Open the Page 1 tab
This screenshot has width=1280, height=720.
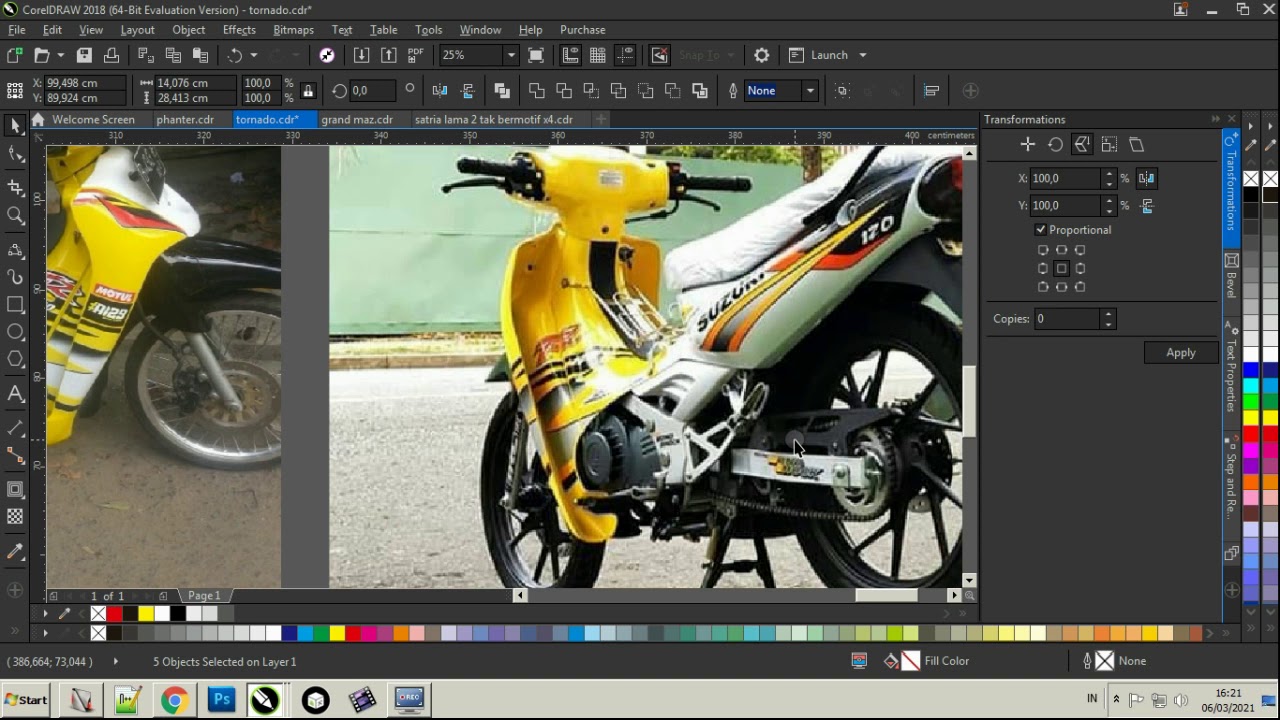point(204,596)
